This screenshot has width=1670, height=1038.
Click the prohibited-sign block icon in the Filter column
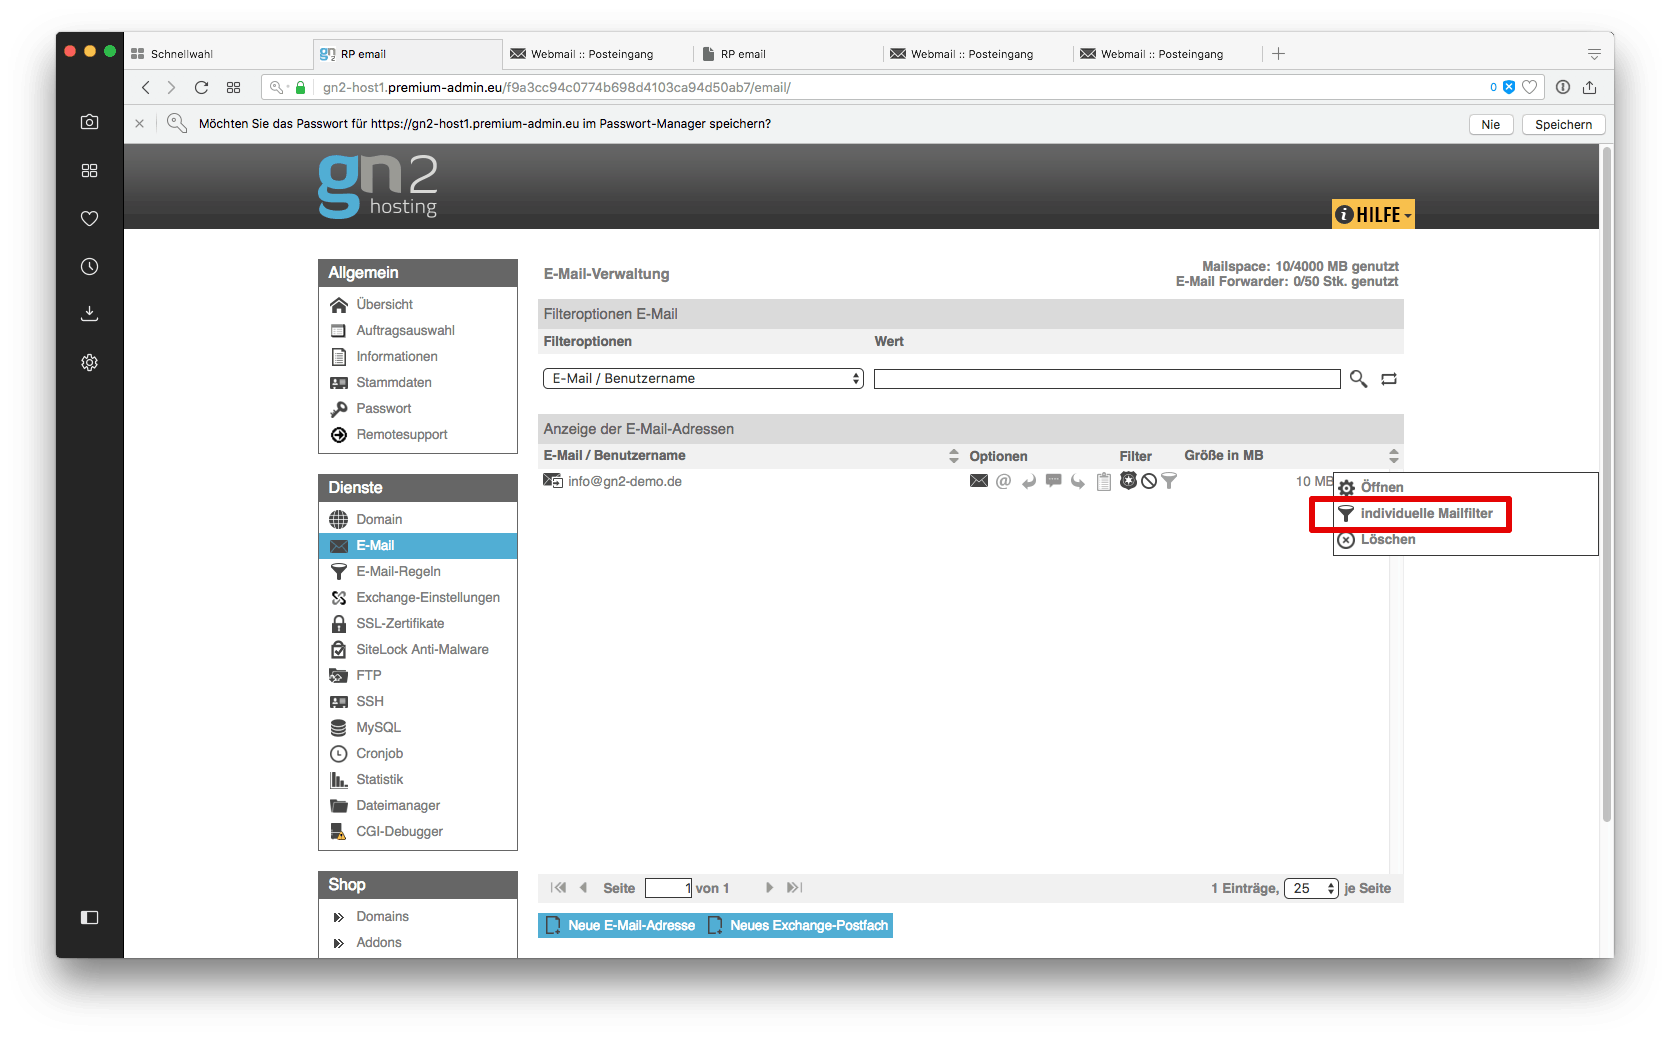coord(1149,481)
